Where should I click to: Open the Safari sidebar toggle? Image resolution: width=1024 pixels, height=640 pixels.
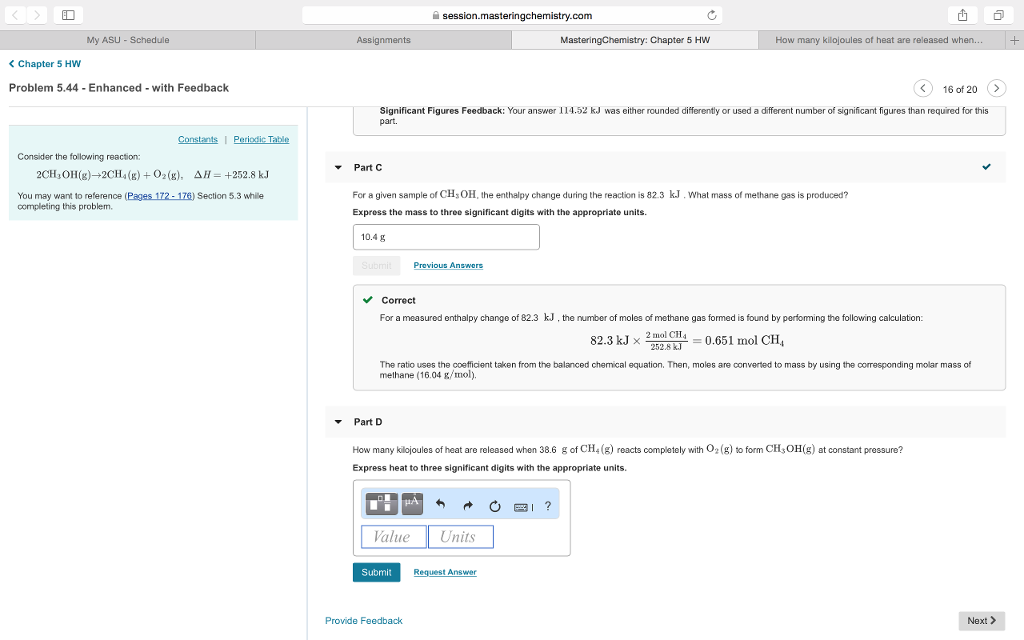(66, 15)
